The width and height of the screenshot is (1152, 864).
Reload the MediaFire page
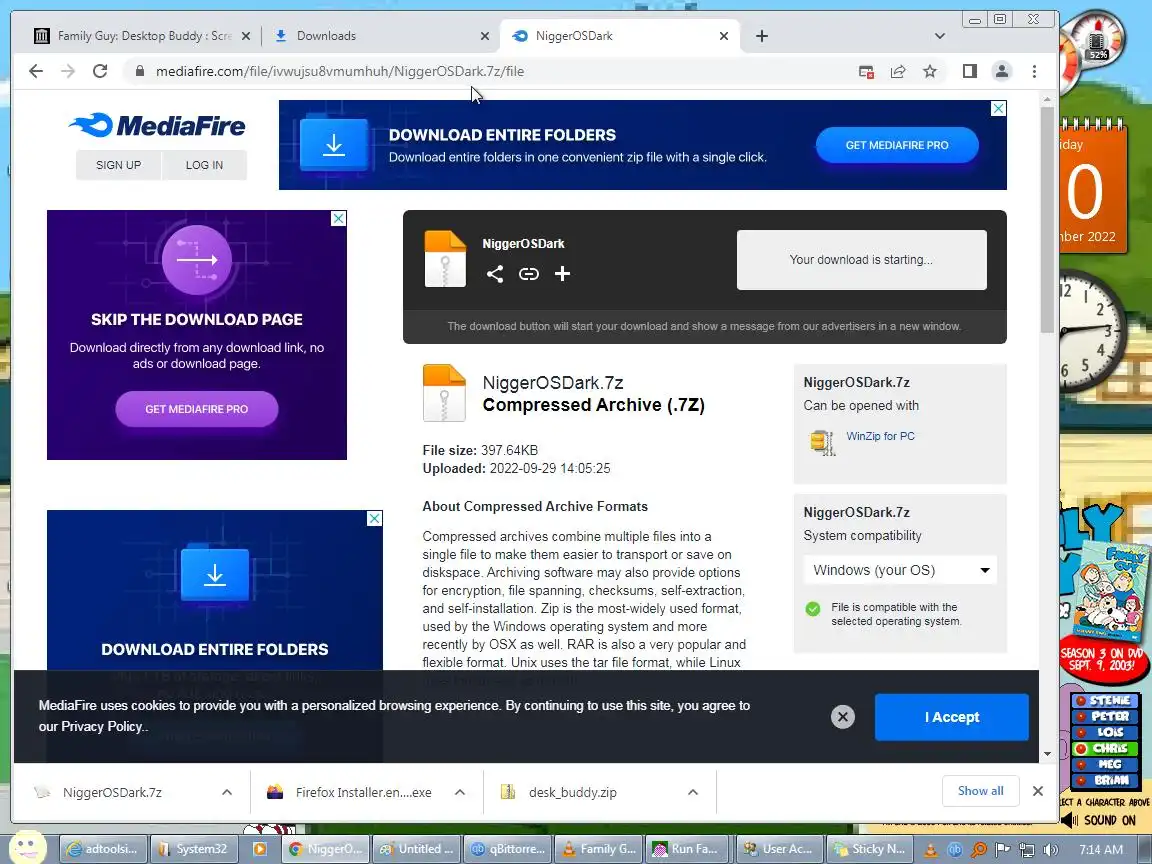[100, 71]
